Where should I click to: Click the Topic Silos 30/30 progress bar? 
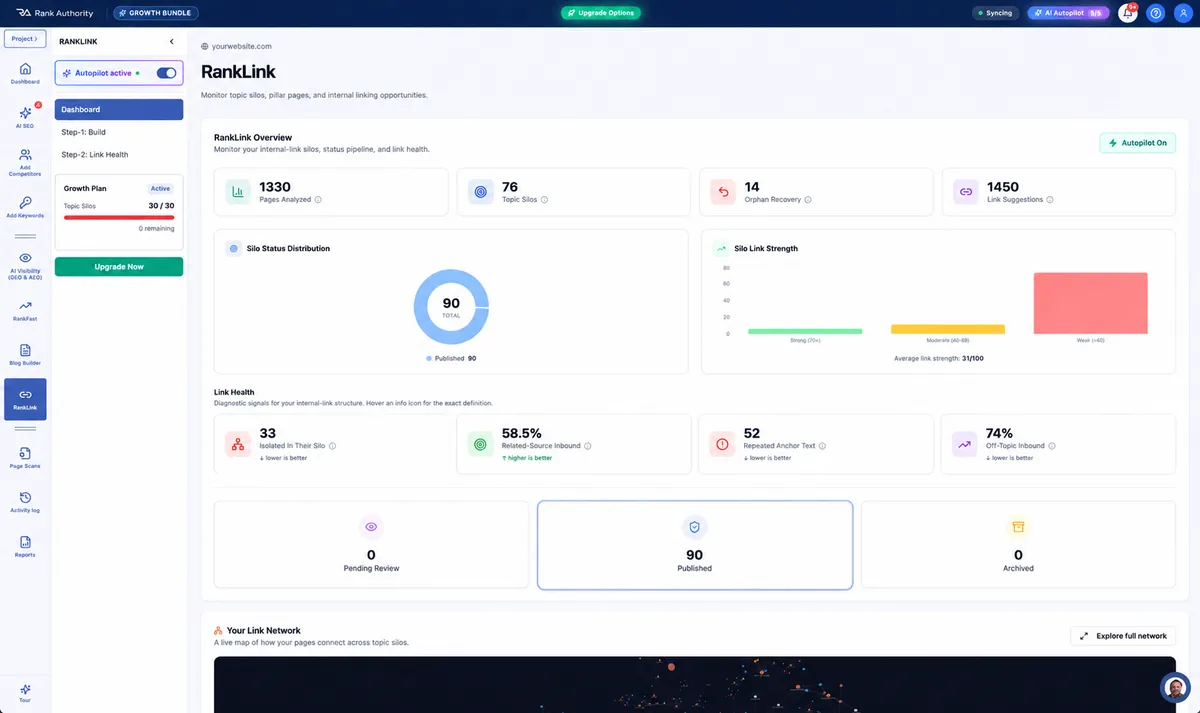119,217
